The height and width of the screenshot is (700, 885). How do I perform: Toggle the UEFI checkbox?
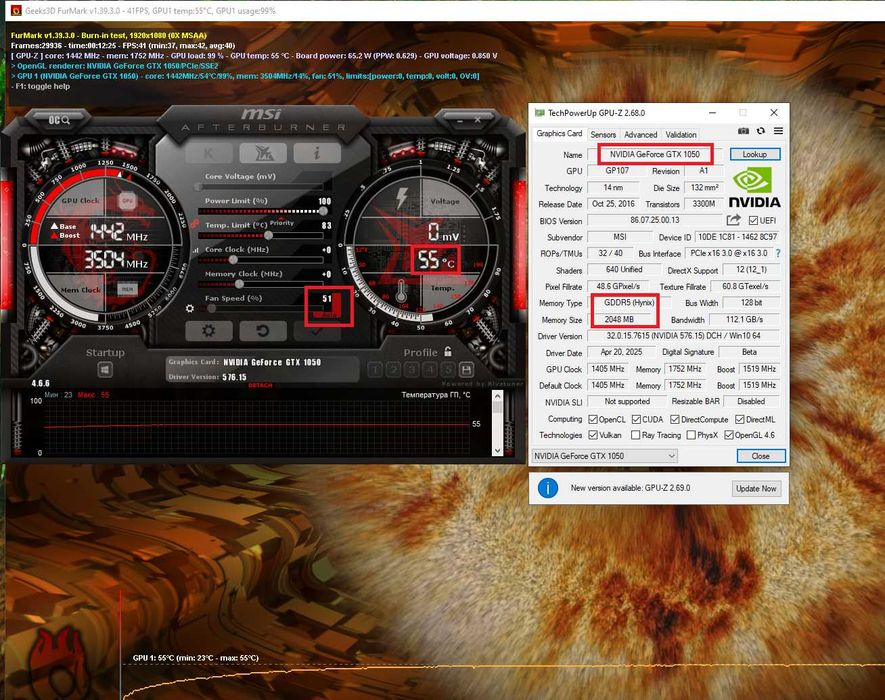(753, 220)
